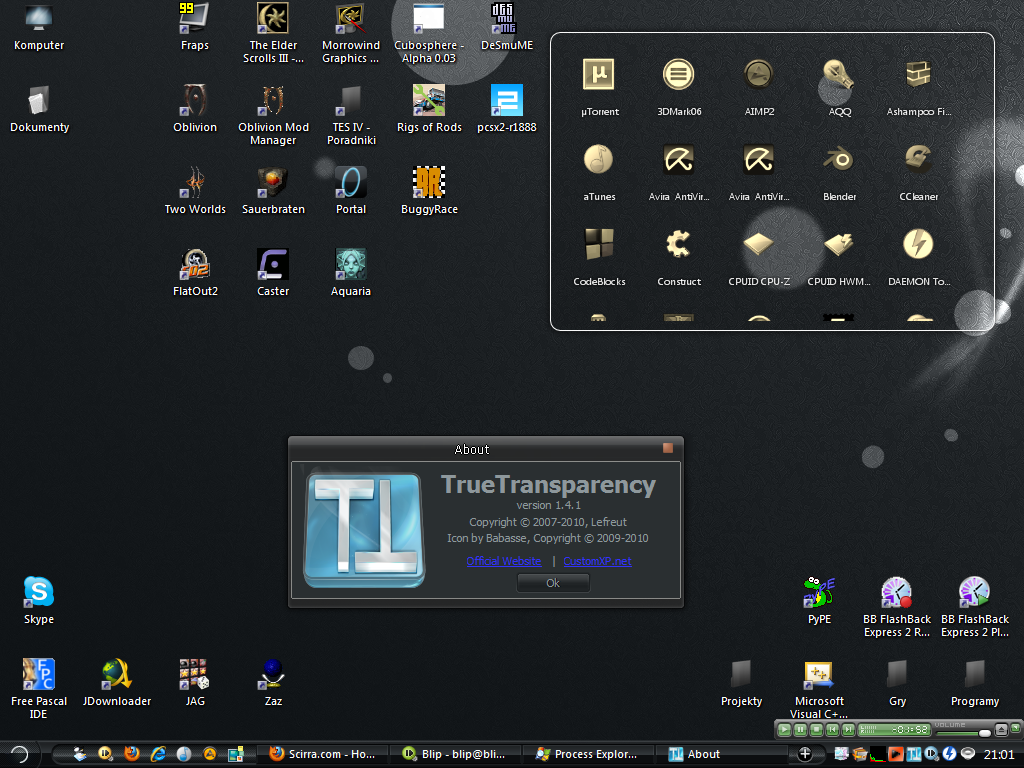Image resolution: width=1024 pixels, height=768 pixels.
Task: Select the Komputer desktop icon
Action: tap(39, 27)
